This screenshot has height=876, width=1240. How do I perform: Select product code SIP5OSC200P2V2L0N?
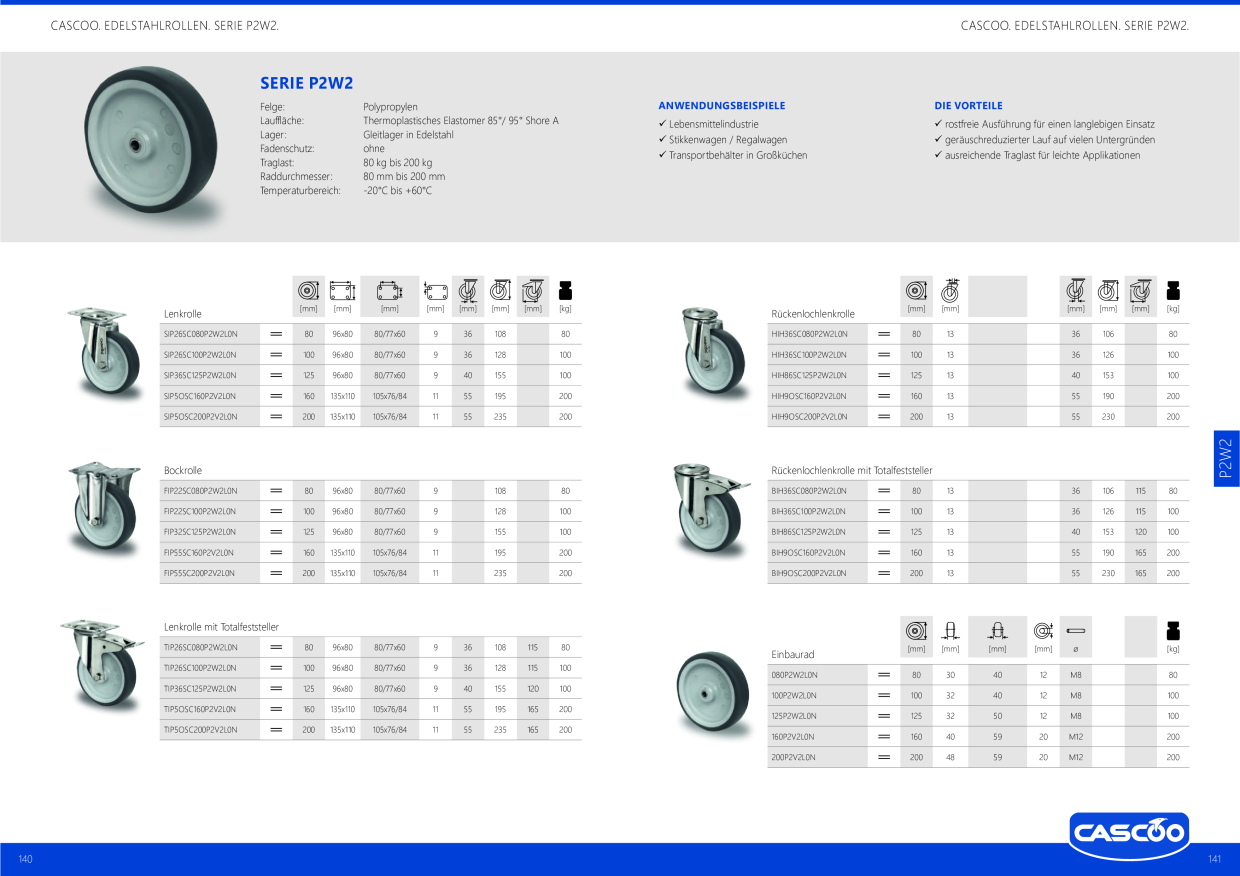pos(200,416)
